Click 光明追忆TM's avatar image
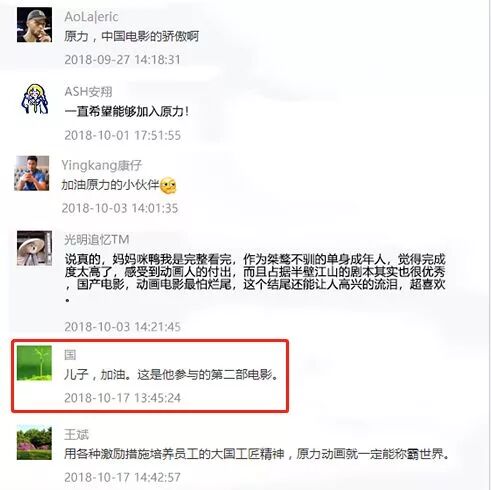 [34, 248]
